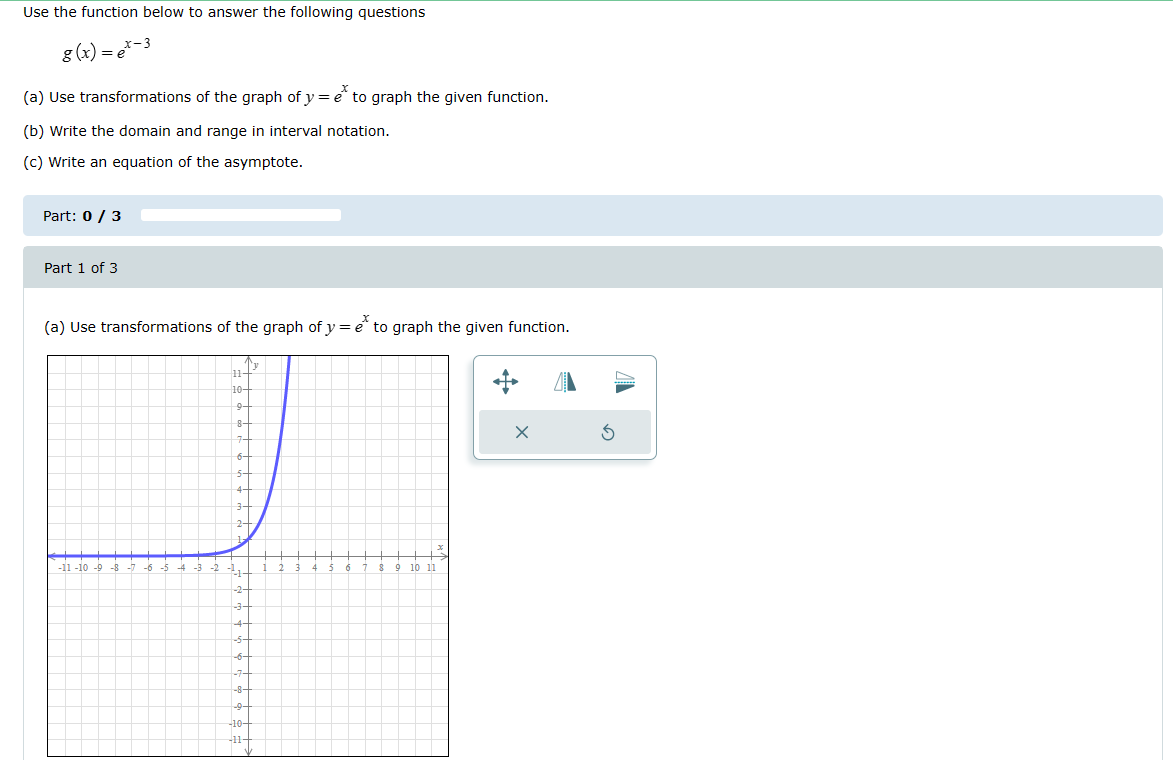1173x760 pixels.
Task: Click the Part 1 of 3 header bar
Action: tap(80, 267)
